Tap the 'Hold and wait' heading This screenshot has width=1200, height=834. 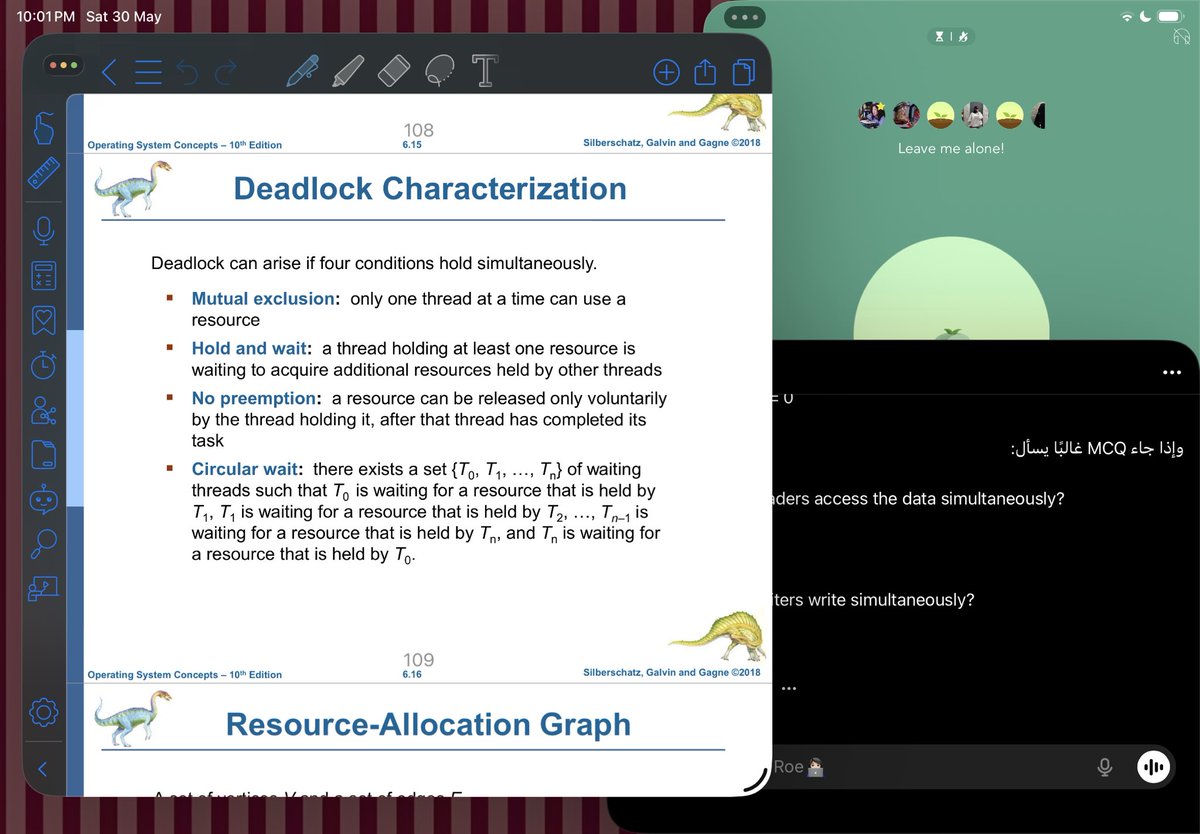250,348
